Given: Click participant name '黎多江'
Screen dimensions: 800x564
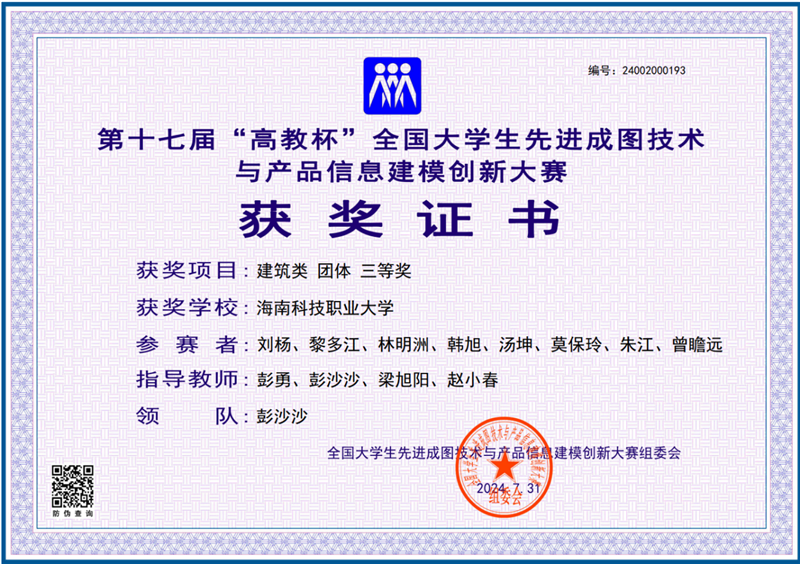Looking at the screenshot, I should (334, 345).
